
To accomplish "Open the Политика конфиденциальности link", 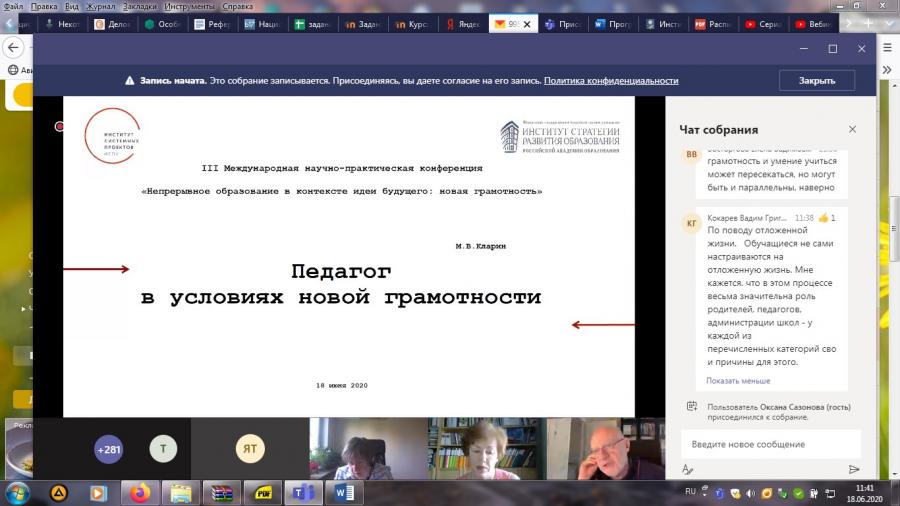I will [611, 81].
